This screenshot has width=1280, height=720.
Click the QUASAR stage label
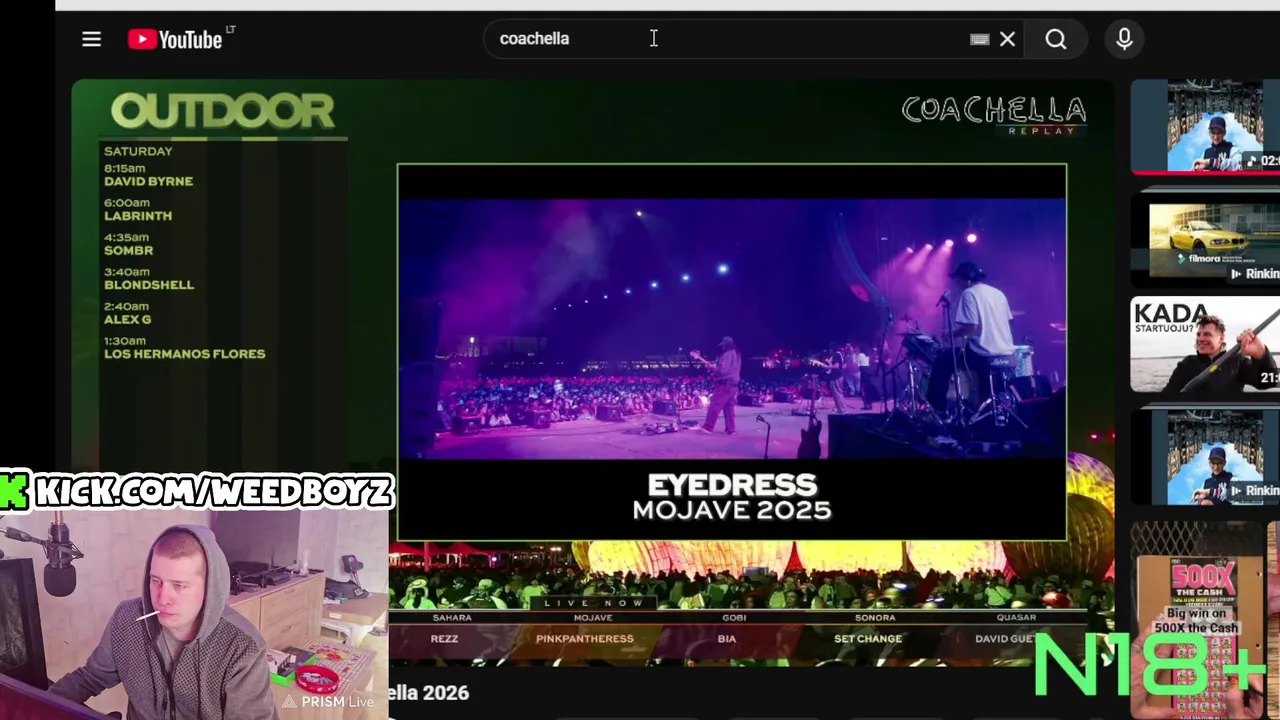pyautogui.click(x=1016, y=618)
